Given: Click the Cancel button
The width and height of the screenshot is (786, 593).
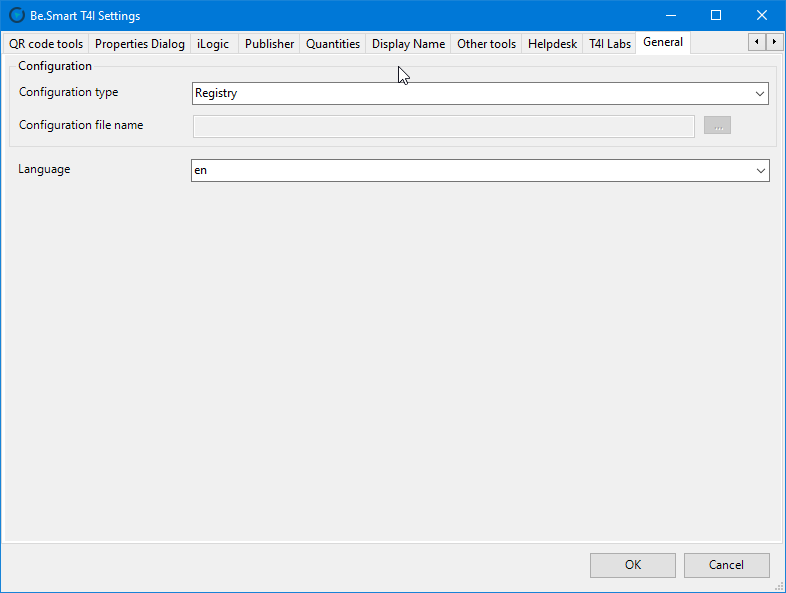Looking at the screenshot, I should pyautogui.click(x=726, y=565).
